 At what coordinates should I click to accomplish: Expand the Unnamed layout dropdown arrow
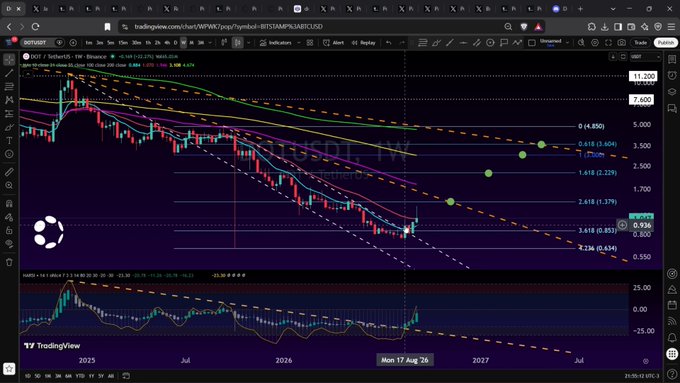(567, 43)
